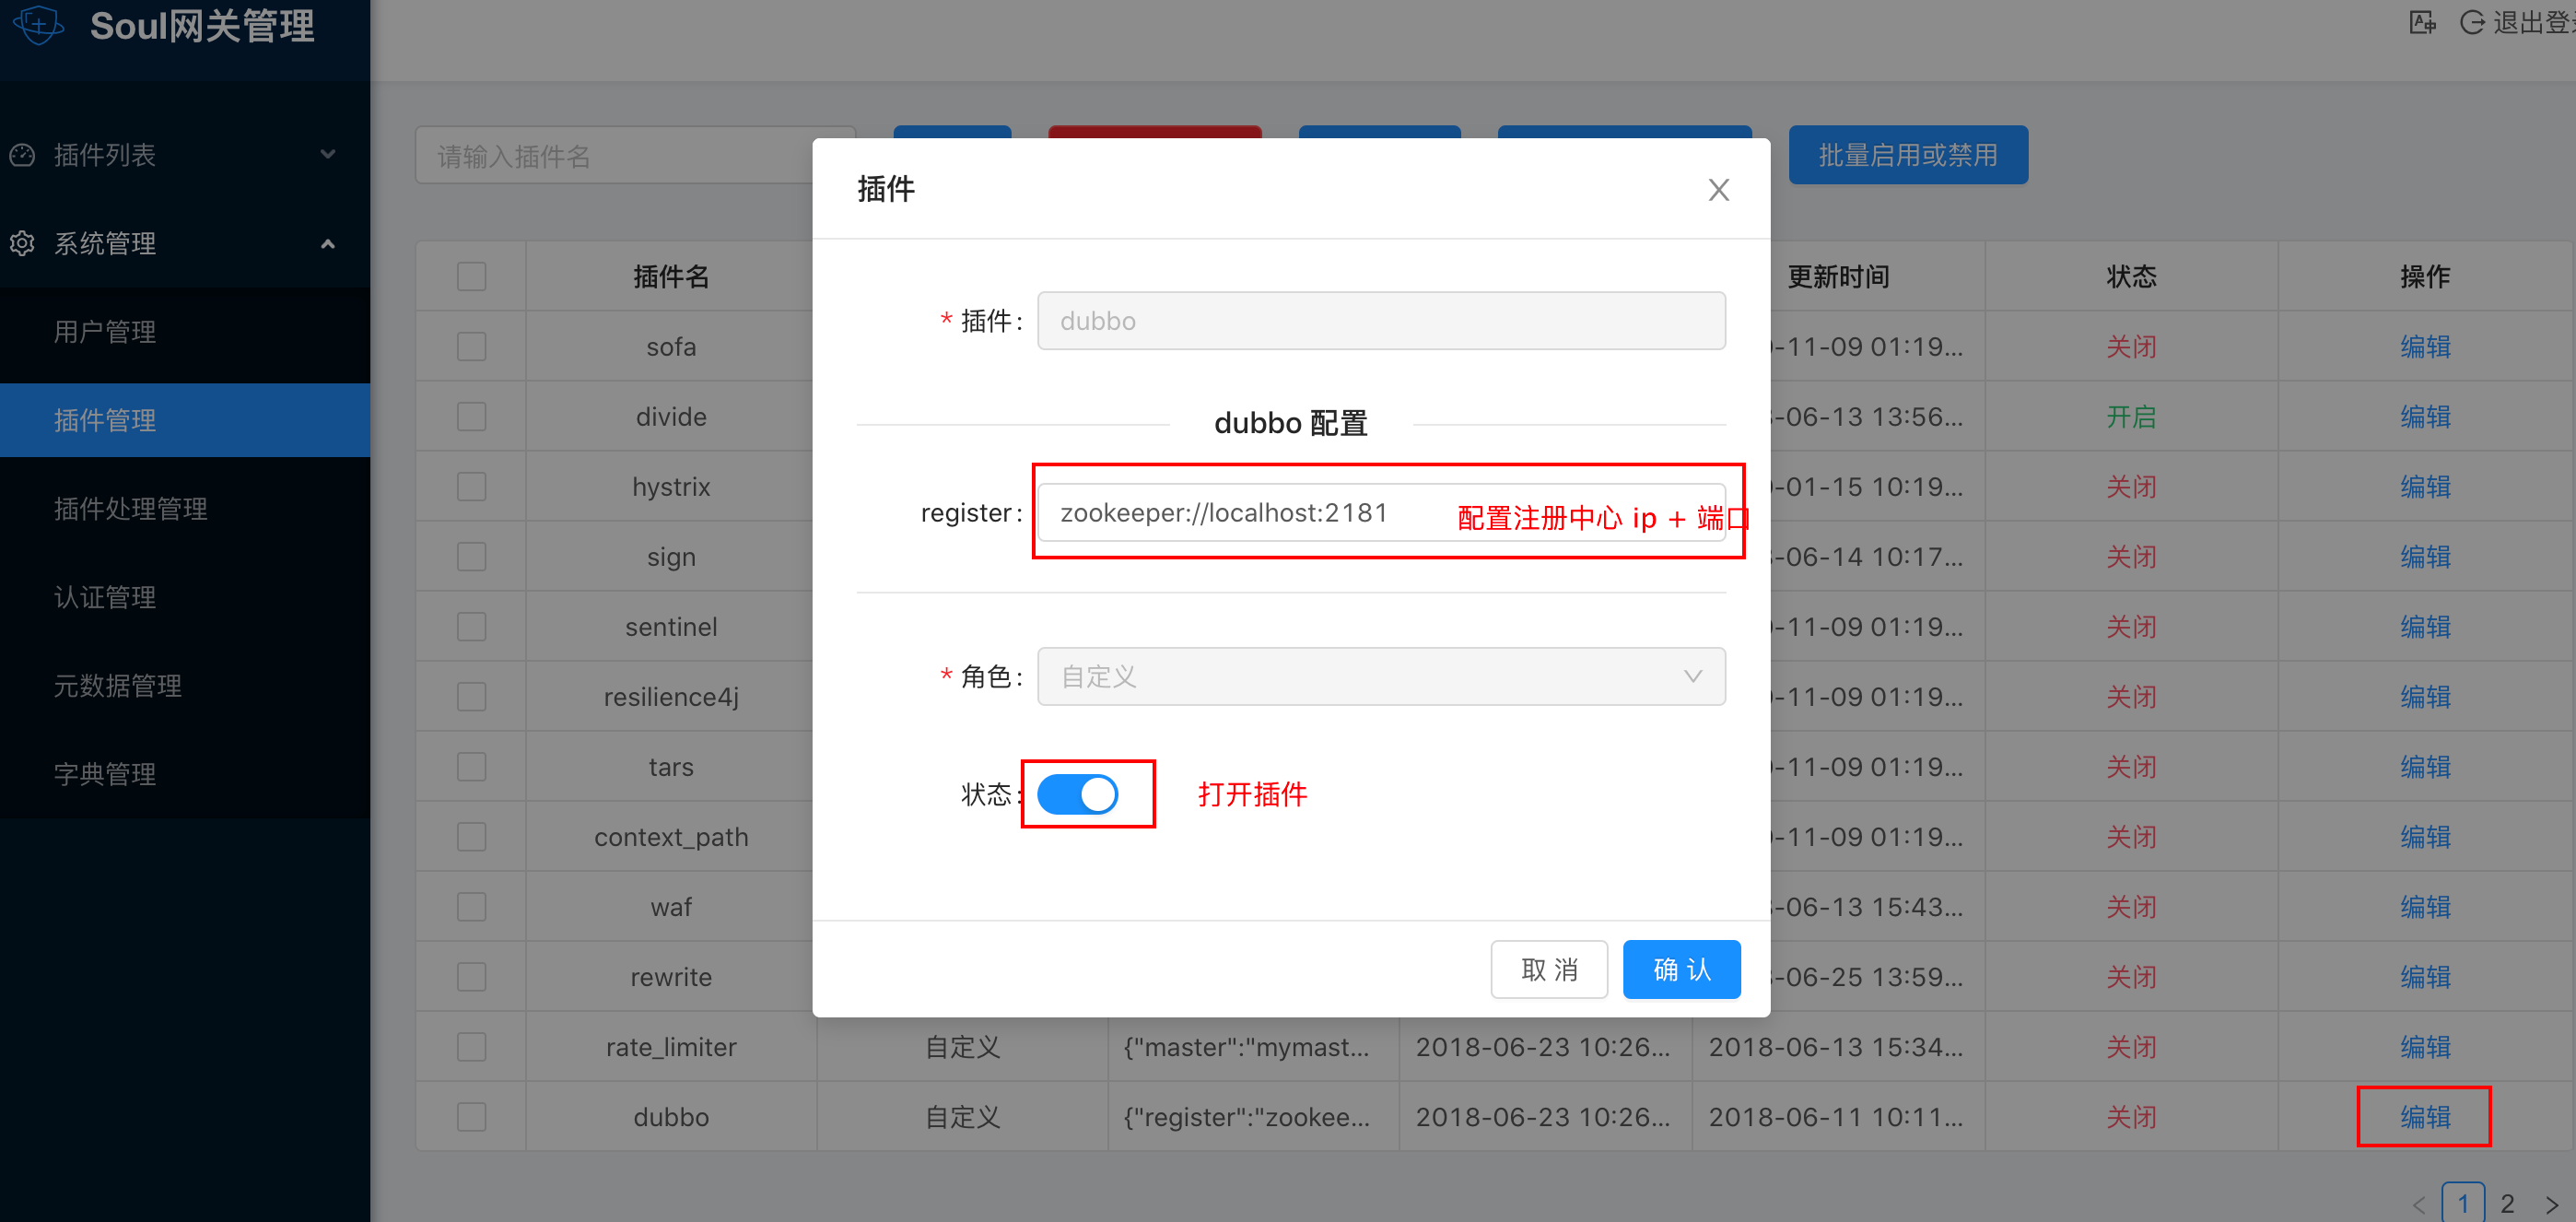Open user management sidebar item
This screenshot has width=2576, height=1222.
click(105, 332)
